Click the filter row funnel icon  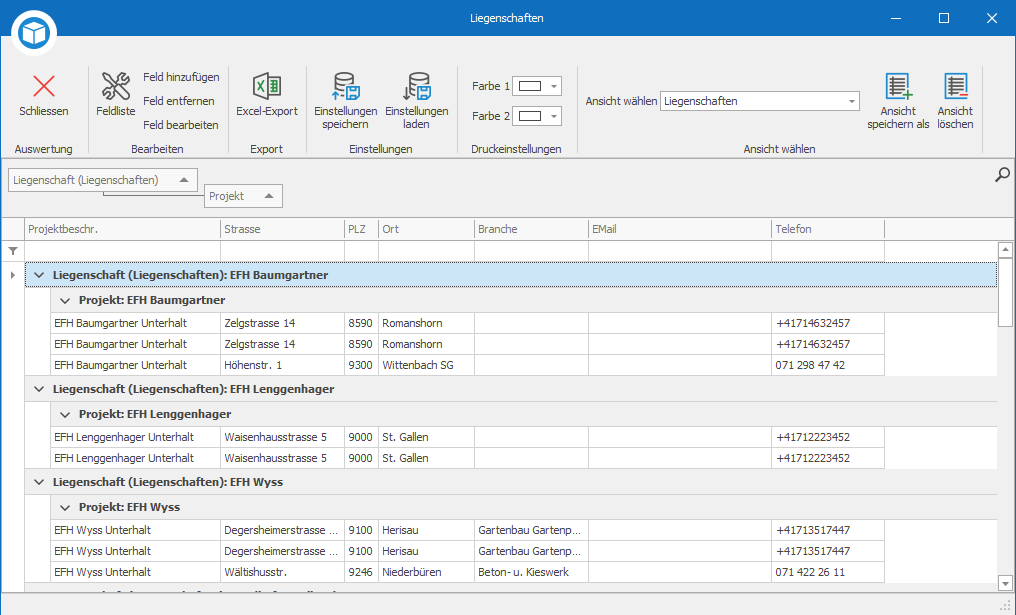click(13, 251)
